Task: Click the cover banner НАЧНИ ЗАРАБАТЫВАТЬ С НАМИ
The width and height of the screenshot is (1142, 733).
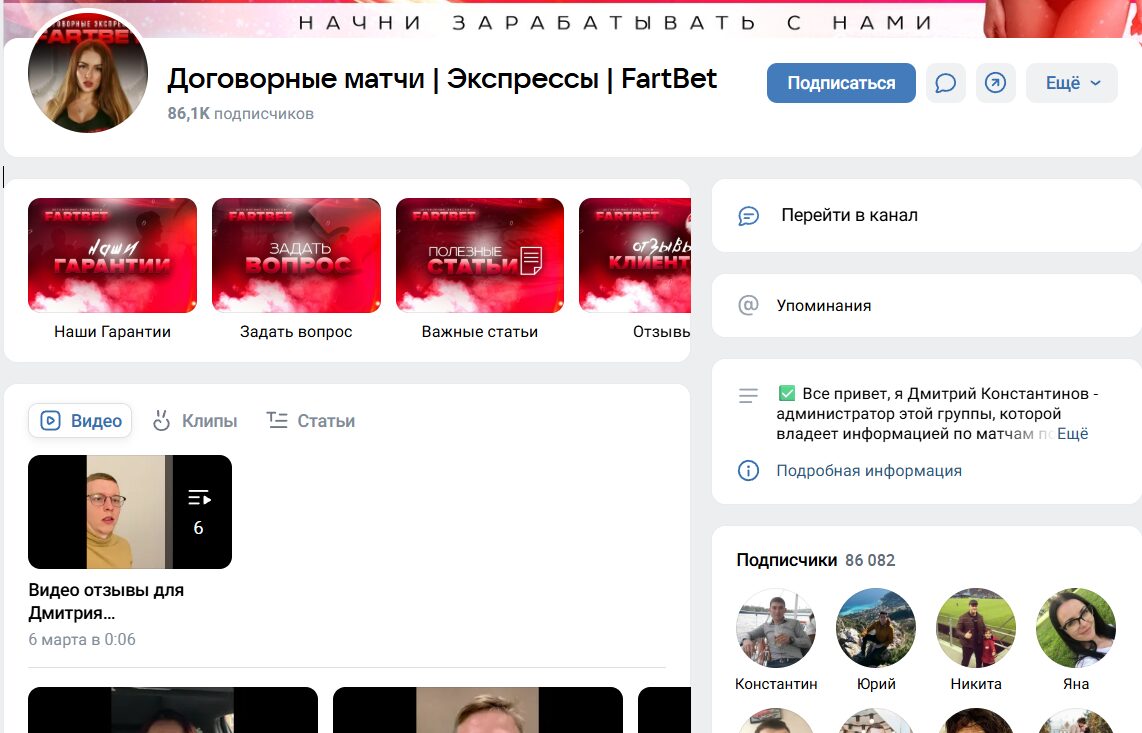Action: pyautogui.click(x=615, y=23)
